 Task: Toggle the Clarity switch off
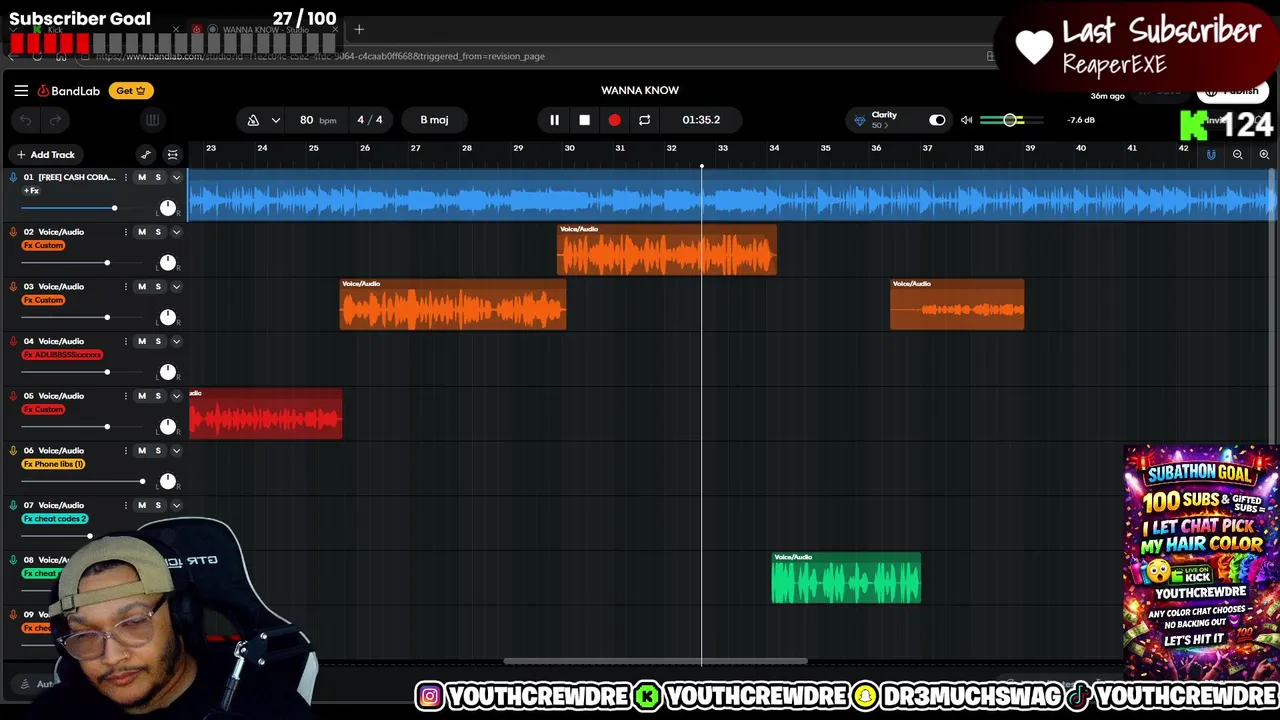[937, 120]
